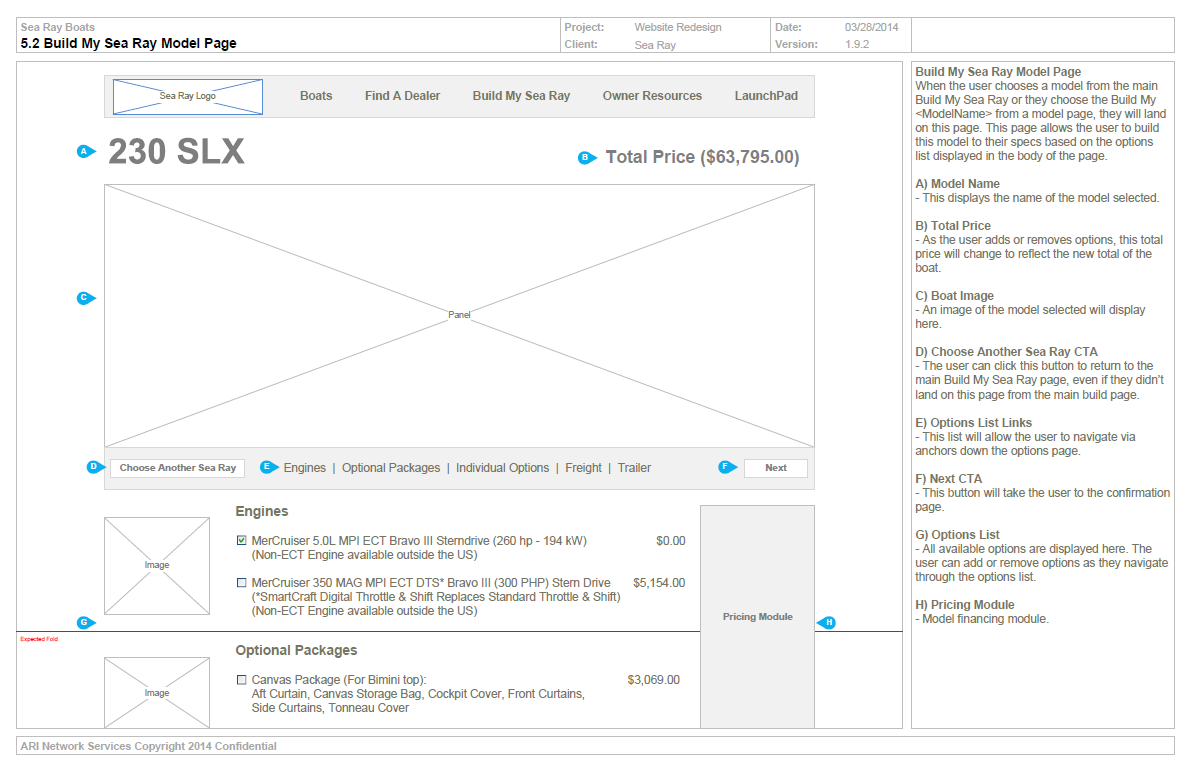Open LaunchPad from the navigation bar
The image size is (1191, 769).
click(766, 96)
